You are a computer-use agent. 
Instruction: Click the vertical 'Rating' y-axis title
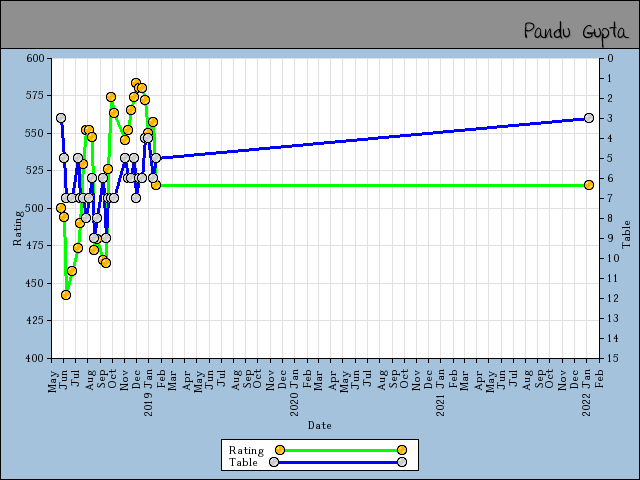click(18, 228)
